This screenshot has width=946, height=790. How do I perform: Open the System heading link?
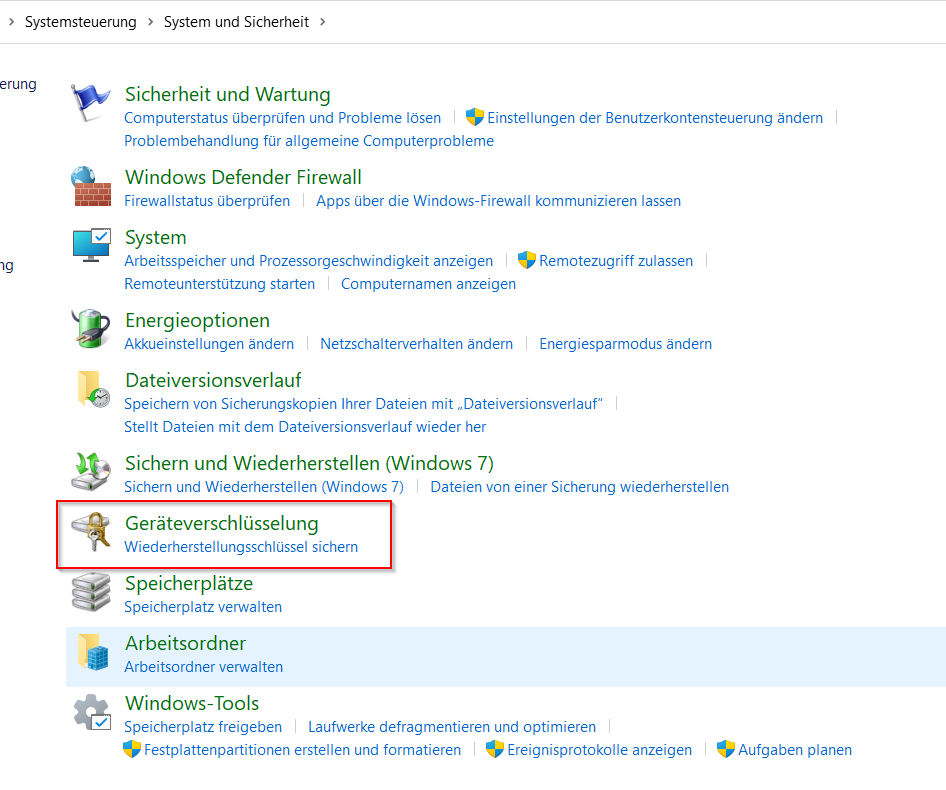pos(156,237)
